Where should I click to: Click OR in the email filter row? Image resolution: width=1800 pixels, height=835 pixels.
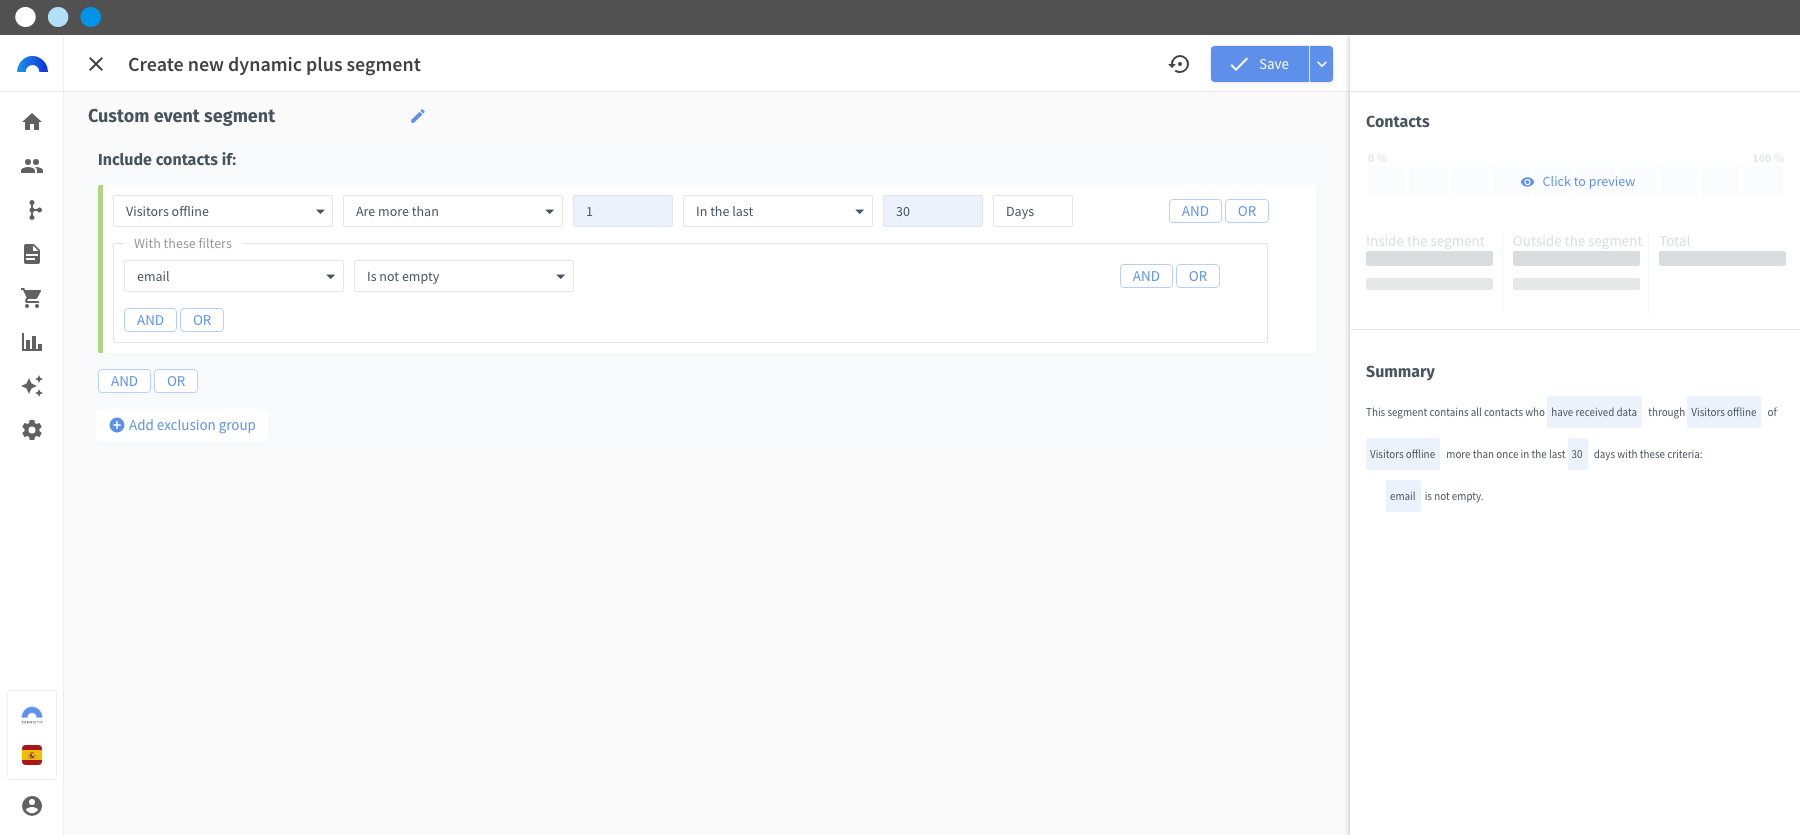pyautogui.click(x=1198, y=276)
